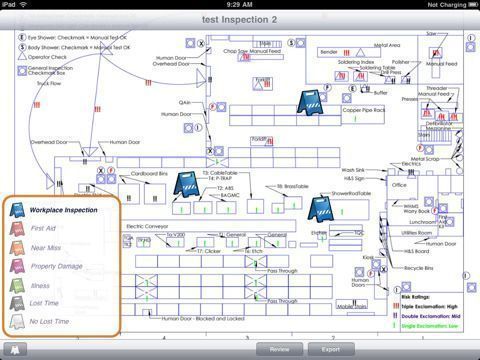Viewport: 480px width, 360px height.
Task: Choose the gray Lost Time sign icon
Action: 17,303
